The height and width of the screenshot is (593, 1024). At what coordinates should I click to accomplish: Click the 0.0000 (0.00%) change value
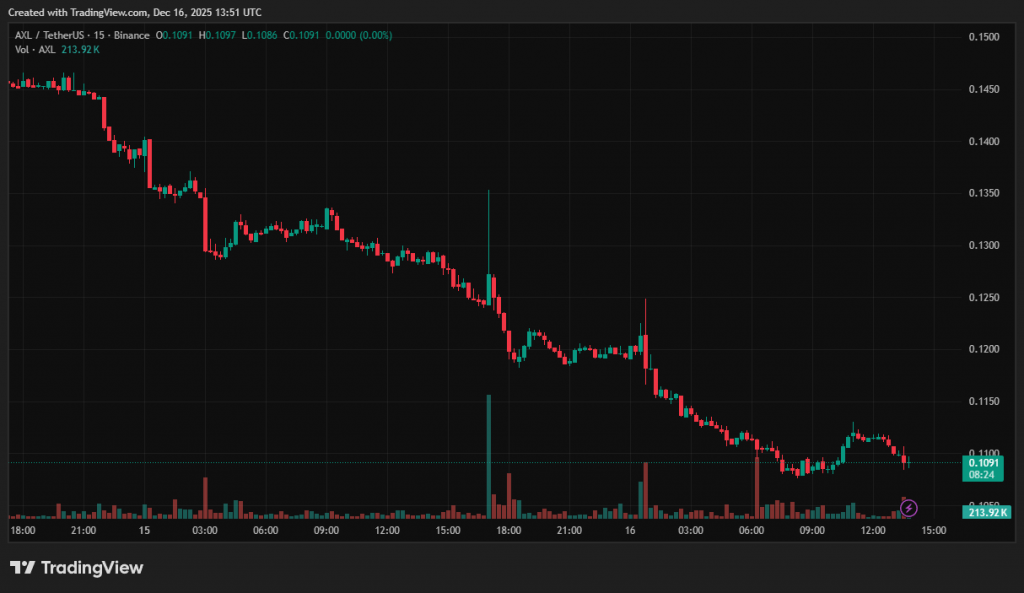360,35
